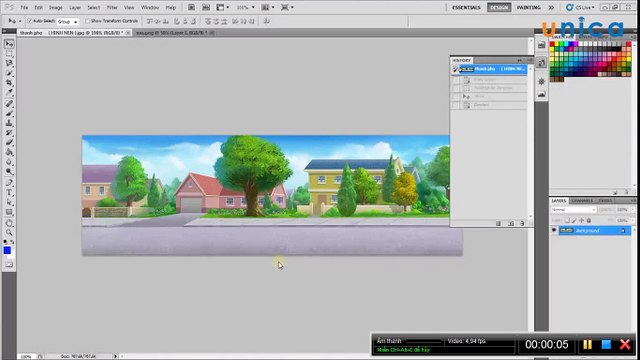Select the History Brush tool
Viewport: 640px width, 360px height.
(9, 133)
